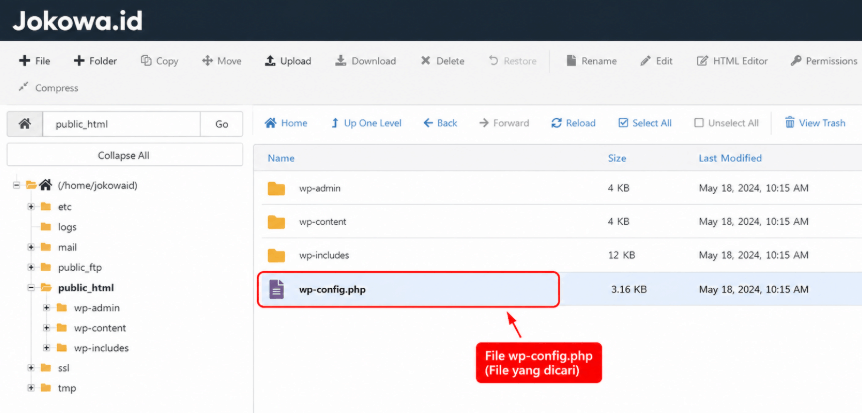Screen dimensions: 862x413
Task: Open the Permissions tool
Action: [824, 61]
